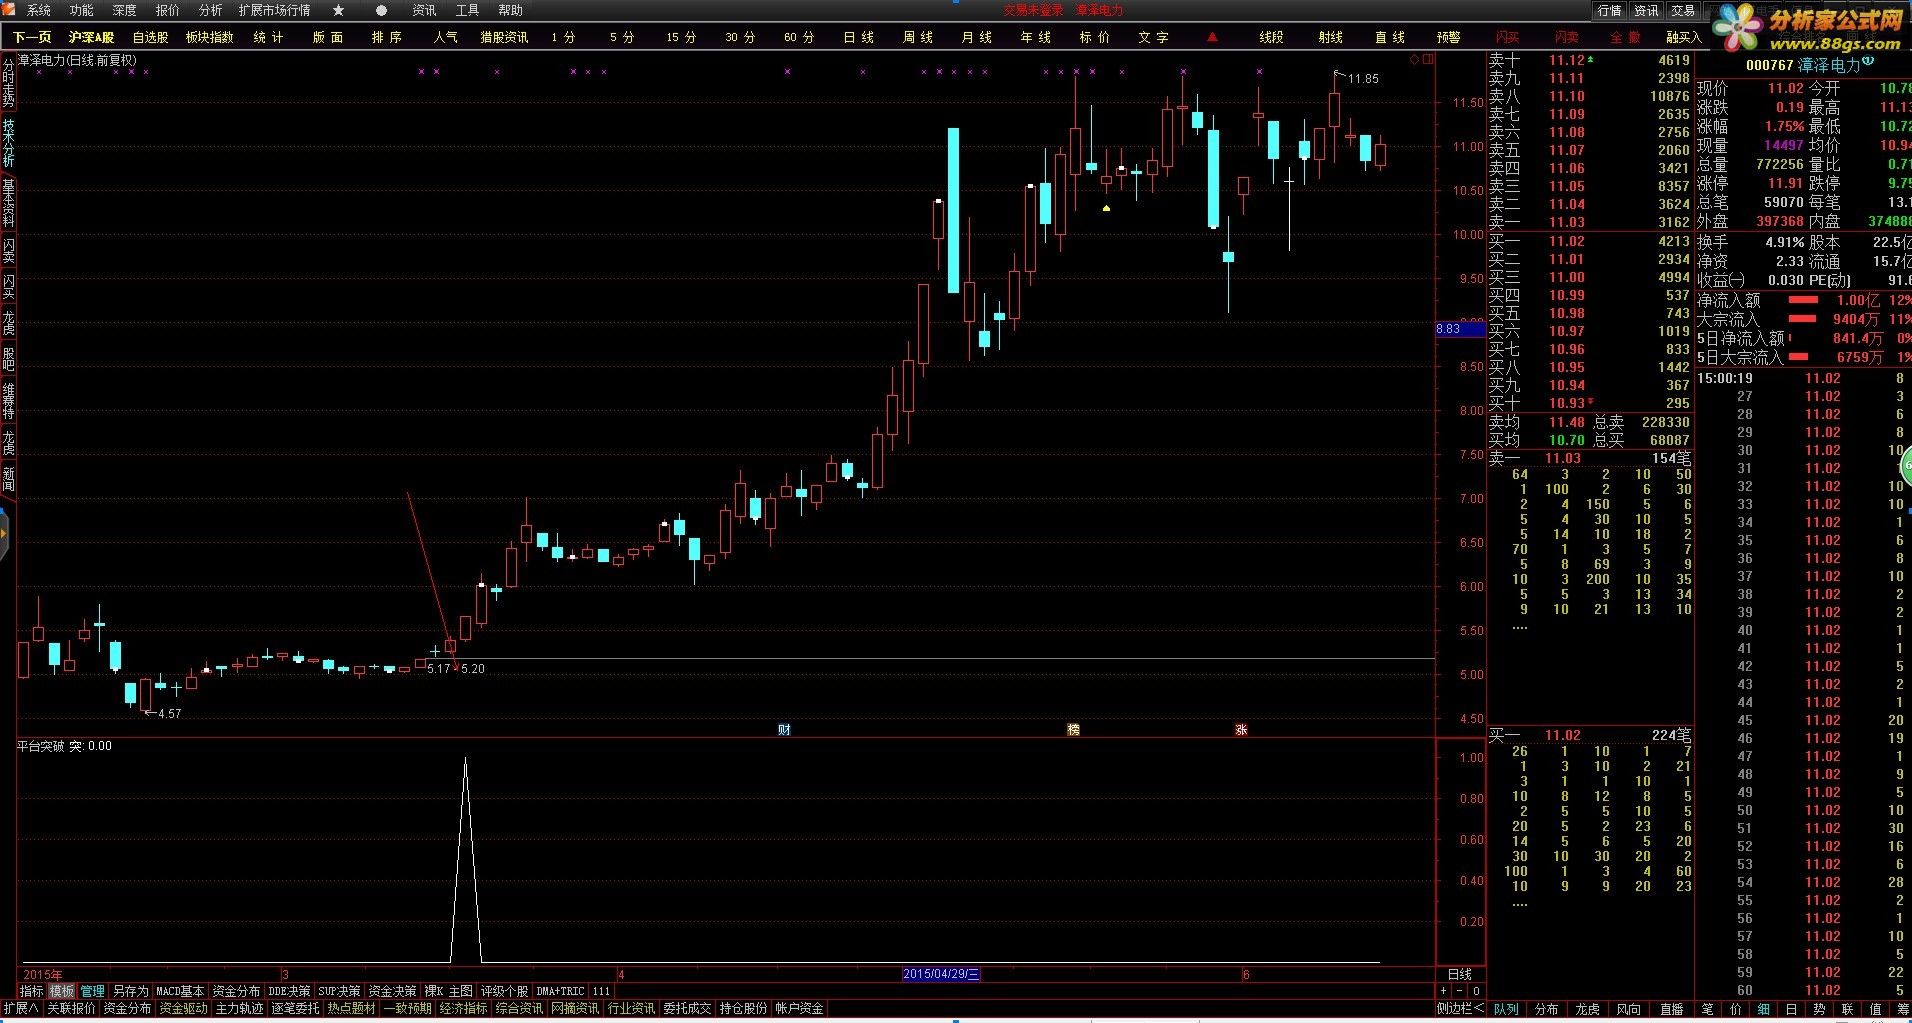Viewport: 1912px width, 1023px height.
Task: Open the 主力轨迹 bottom tab
Action: pos(239,1008)
